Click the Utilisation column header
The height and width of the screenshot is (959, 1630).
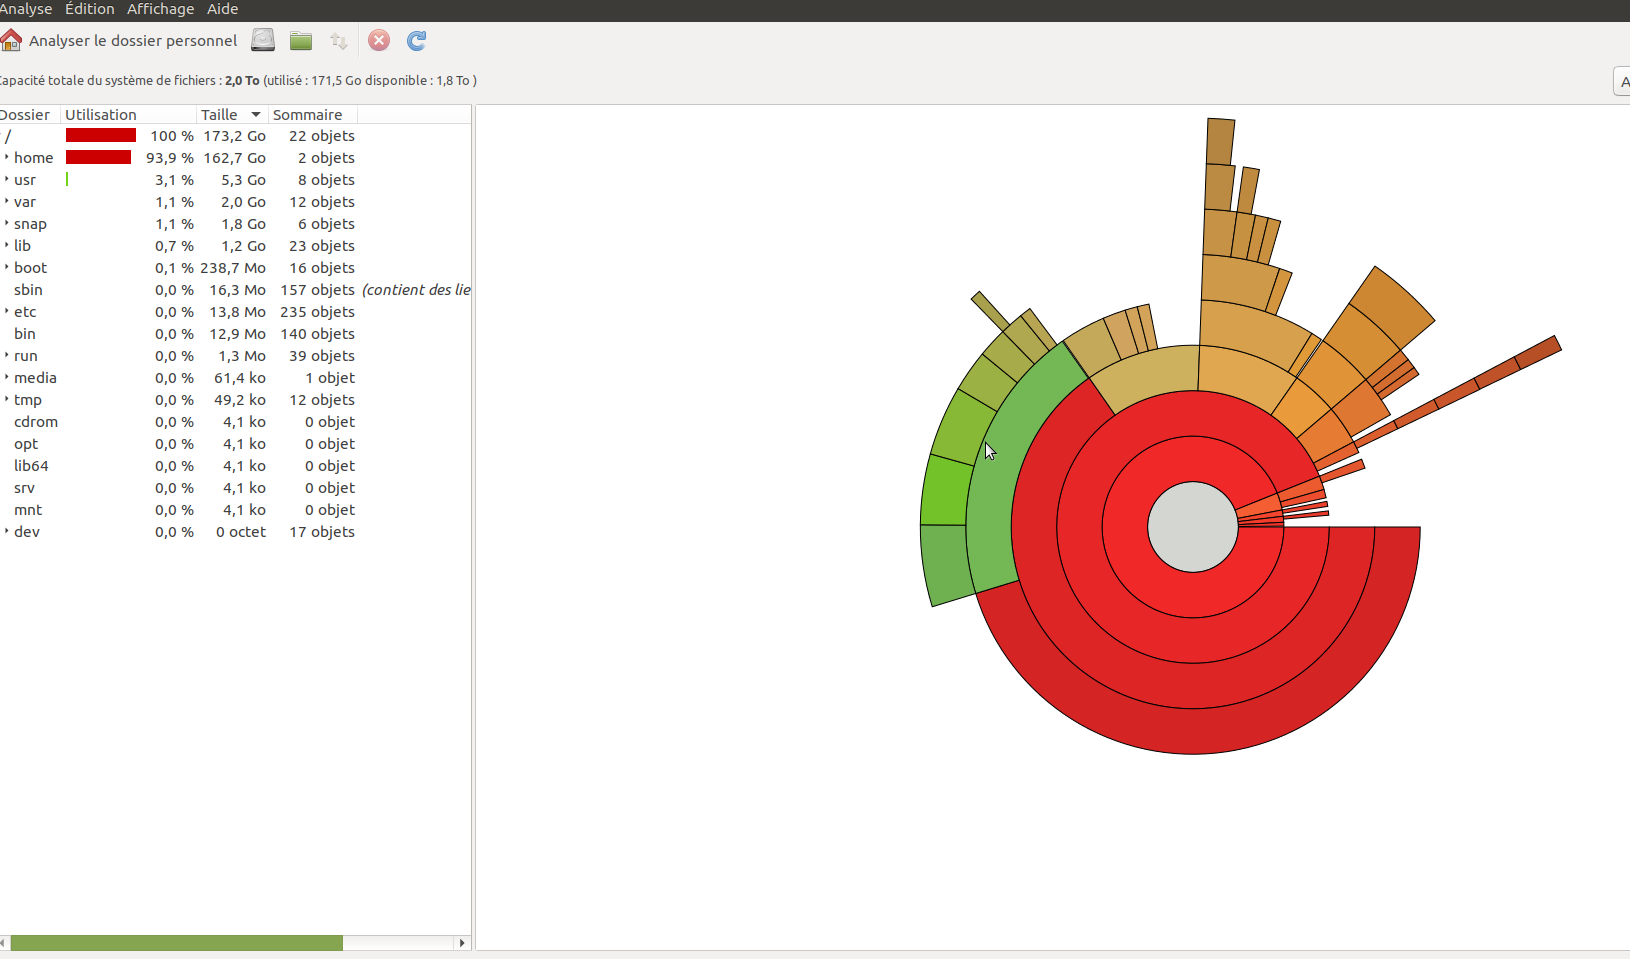[101, 115]
